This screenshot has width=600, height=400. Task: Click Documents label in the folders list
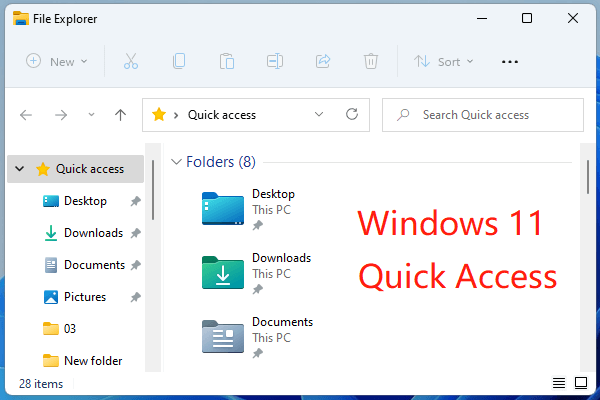point(282,322)
